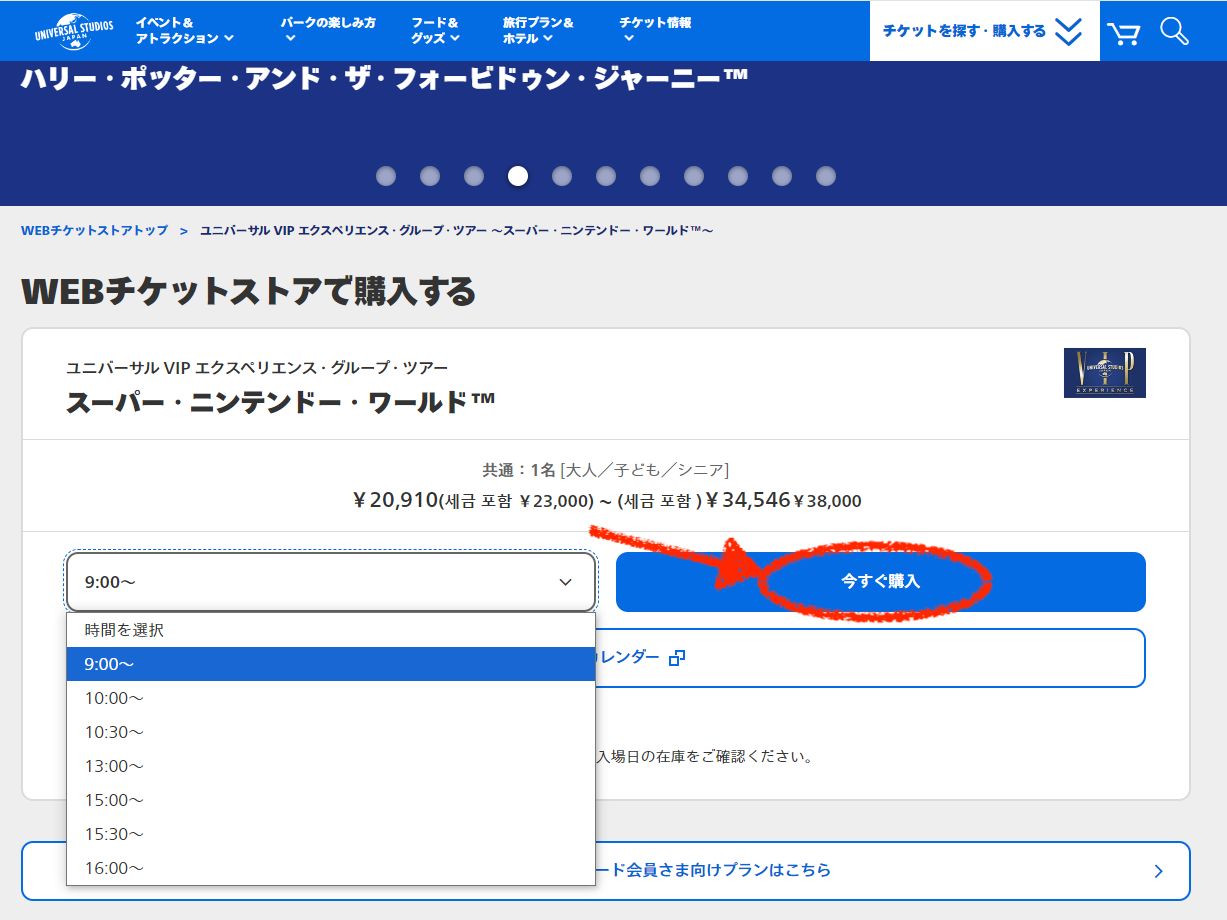The height and width of the screenshot is (920, 1227).
Task: Select the seventh carousel dot
Action: point(650,176)
